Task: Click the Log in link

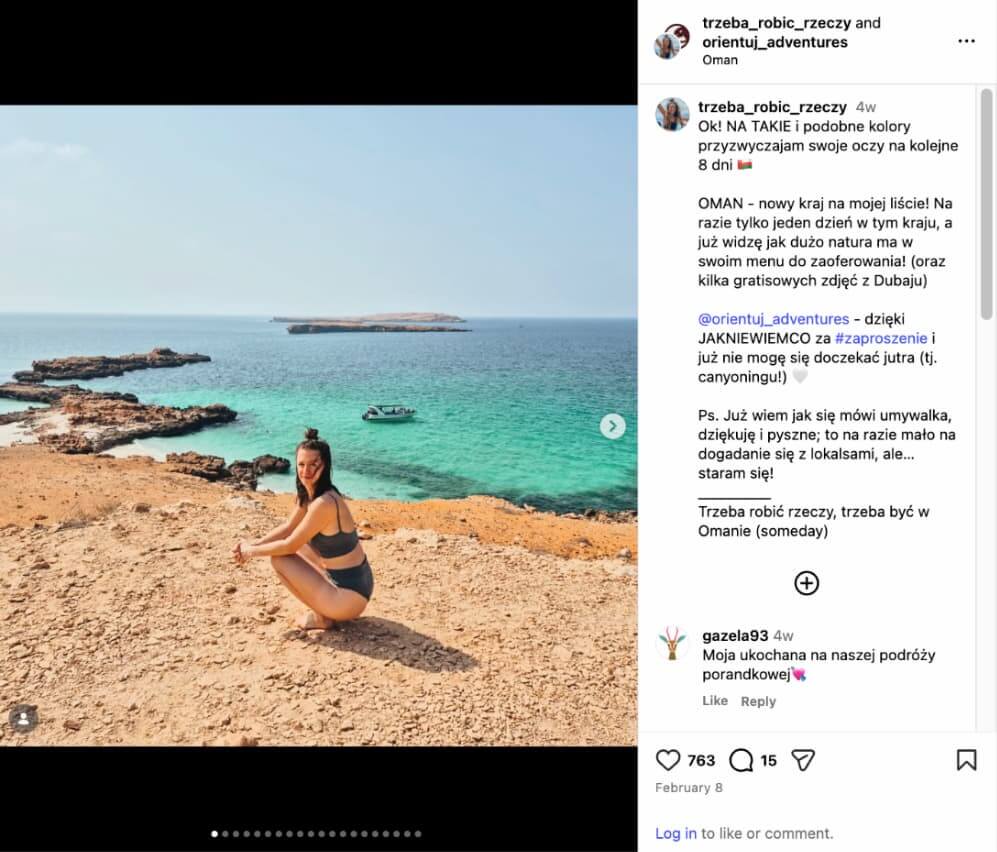Action: pos(676,833)
